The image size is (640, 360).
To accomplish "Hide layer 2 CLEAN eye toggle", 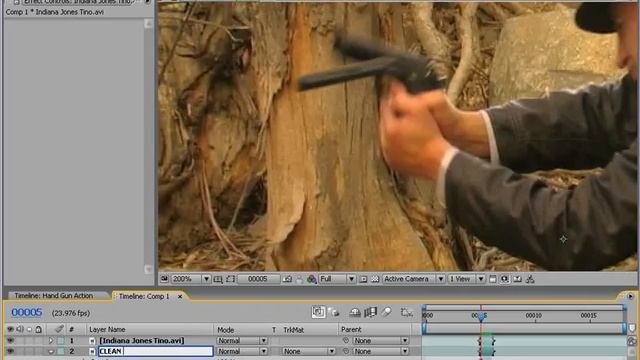I will 10,351.
